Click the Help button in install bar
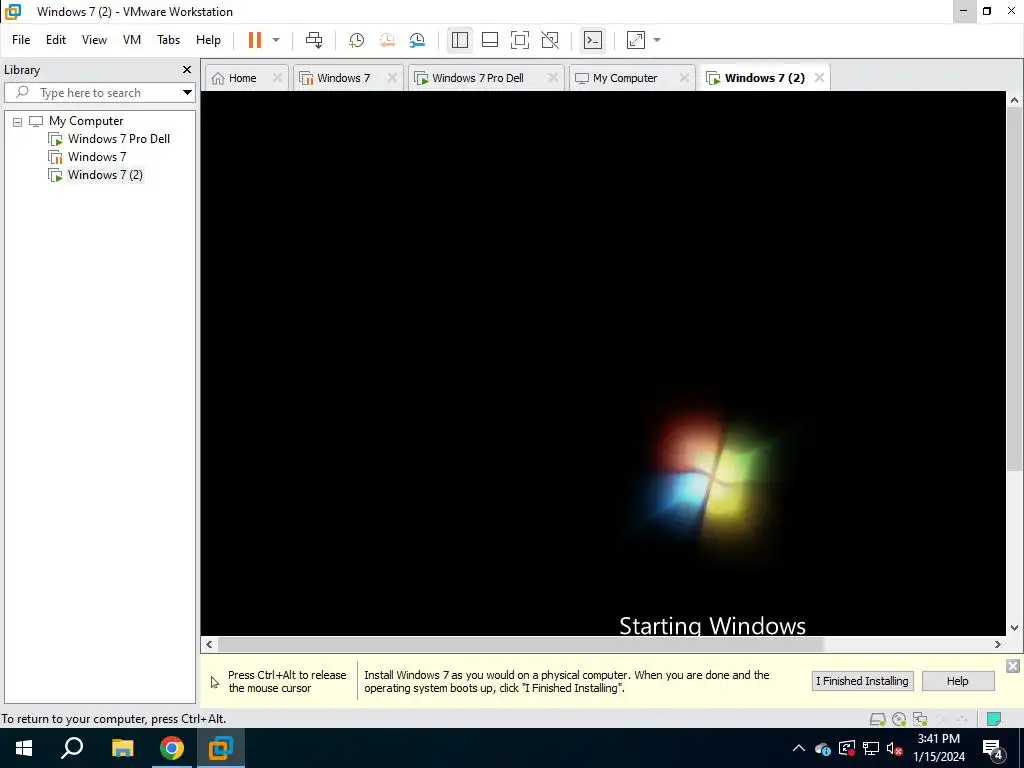 tap(957, 681)
